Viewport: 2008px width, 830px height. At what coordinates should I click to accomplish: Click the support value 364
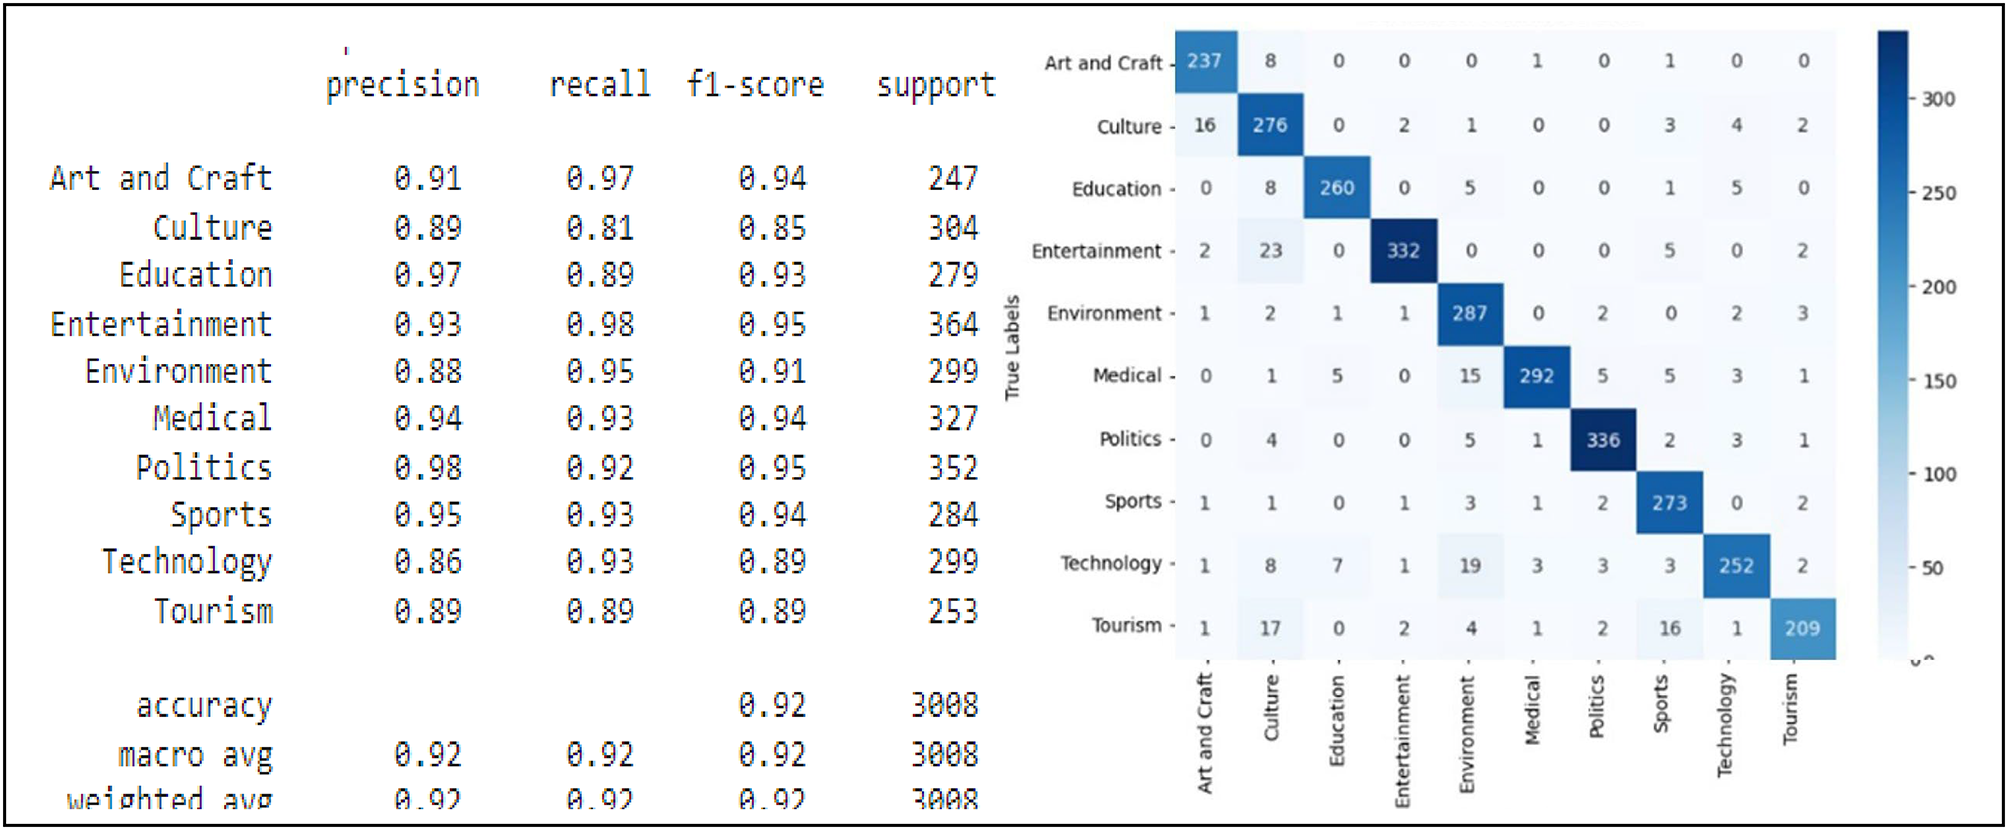point(952,324)
